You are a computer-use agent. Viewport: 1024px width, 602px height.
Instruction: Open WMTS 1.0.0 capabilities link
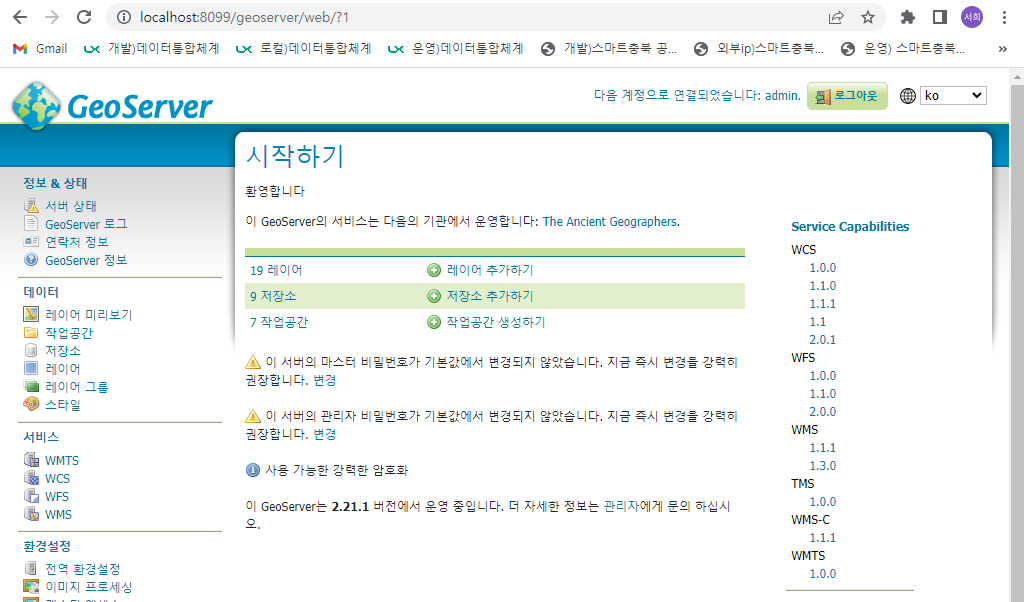(822, 573)
